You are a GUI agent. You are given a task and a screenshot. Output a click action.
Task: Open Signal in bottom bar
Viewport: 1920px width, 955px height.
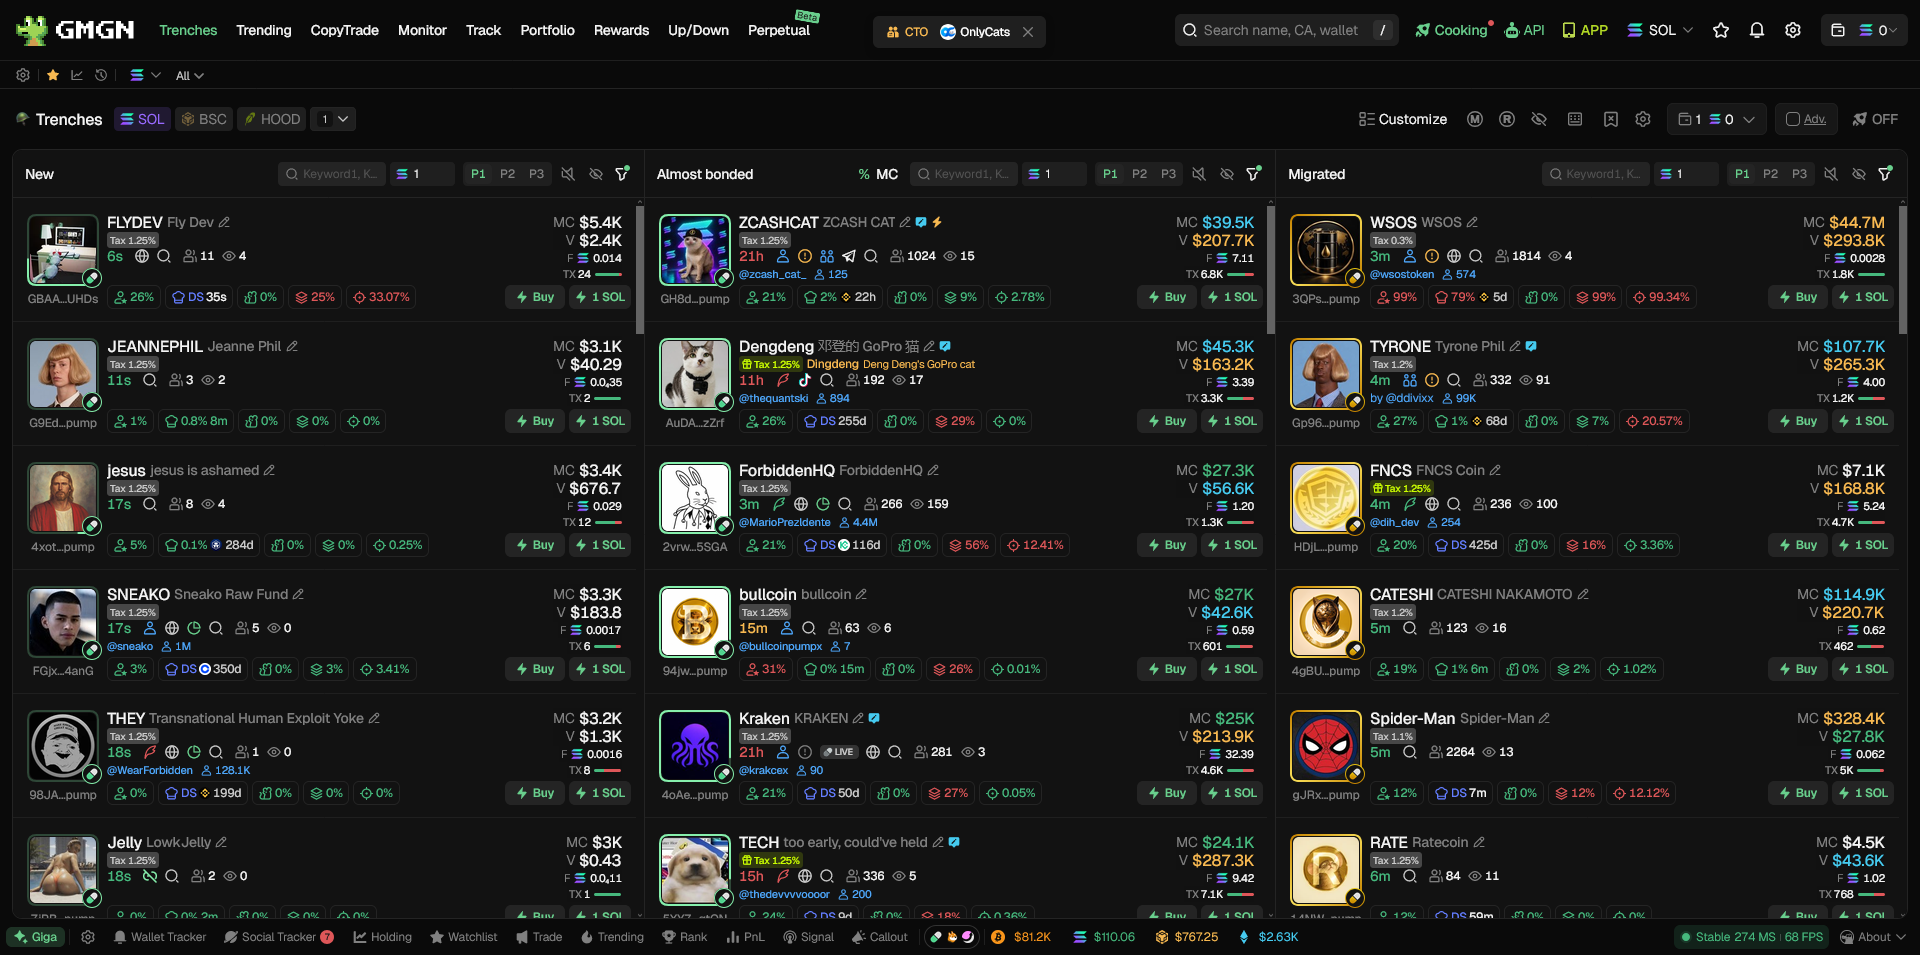click(808, 937)
